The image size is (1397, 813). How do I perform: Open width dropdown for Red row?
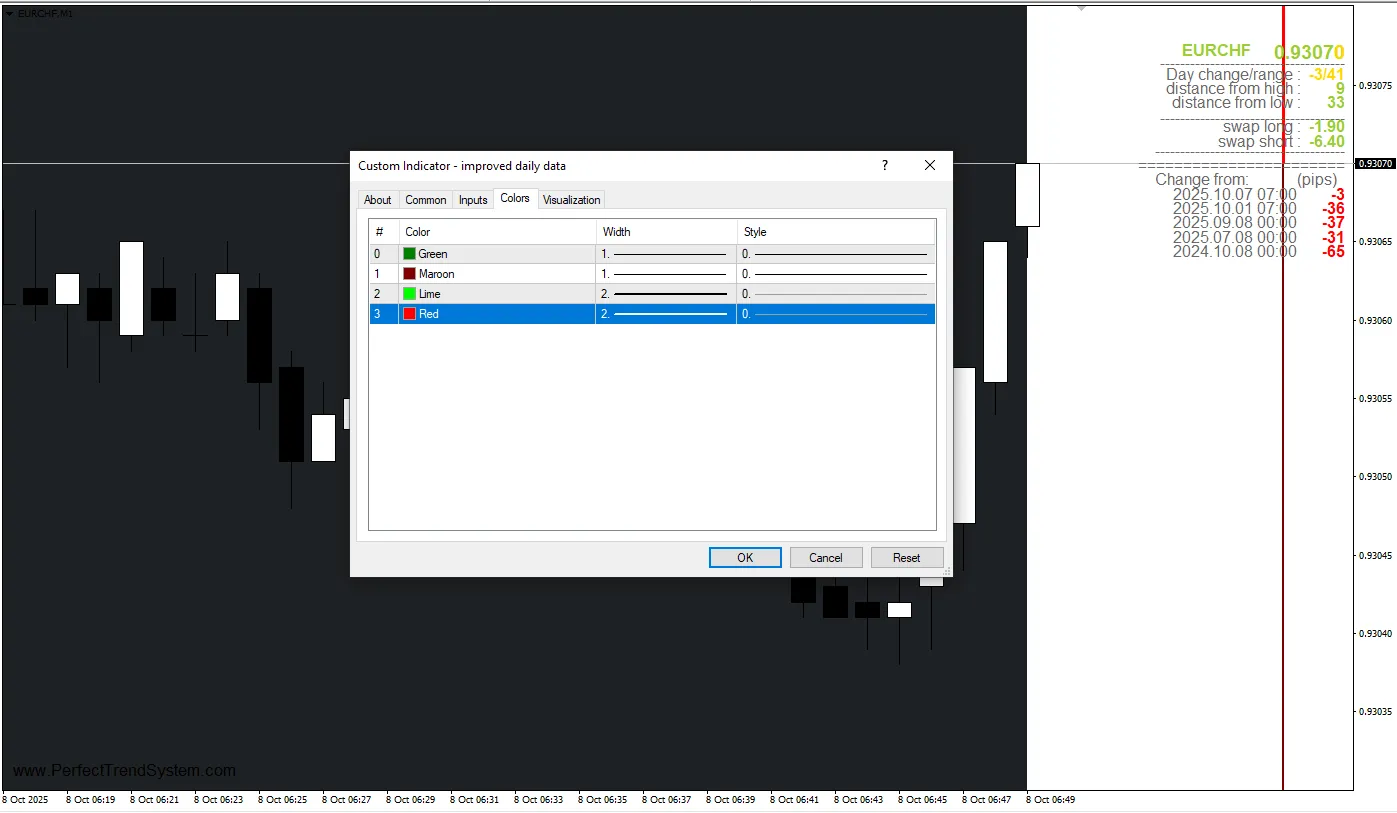666,314
